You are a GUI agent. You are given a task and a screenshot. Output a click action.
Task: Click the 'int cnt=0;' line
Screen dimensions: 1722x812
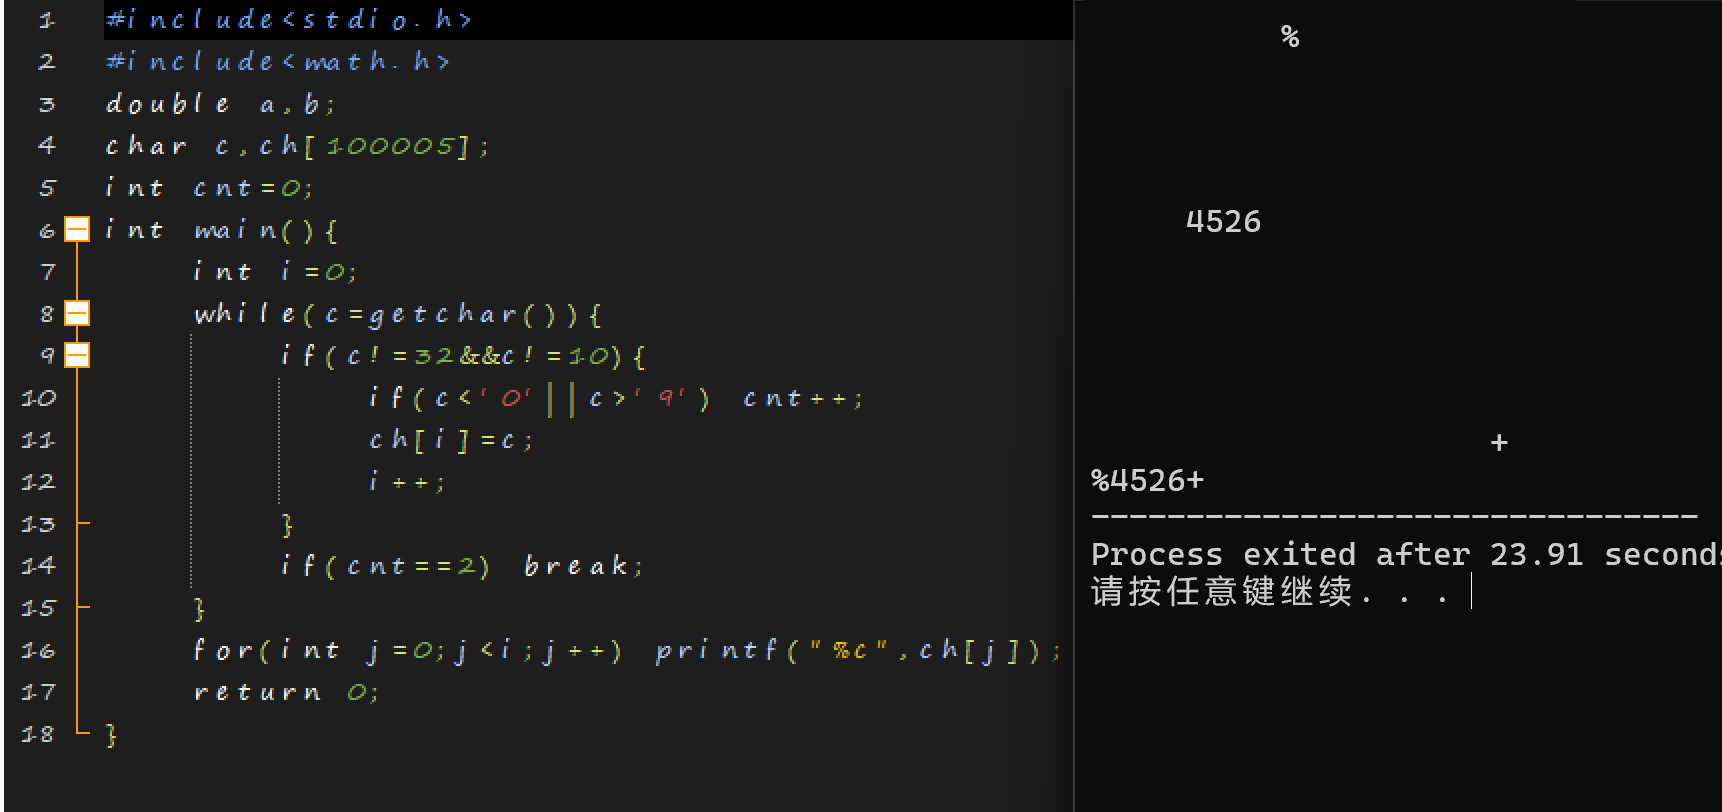coord(210,188)
